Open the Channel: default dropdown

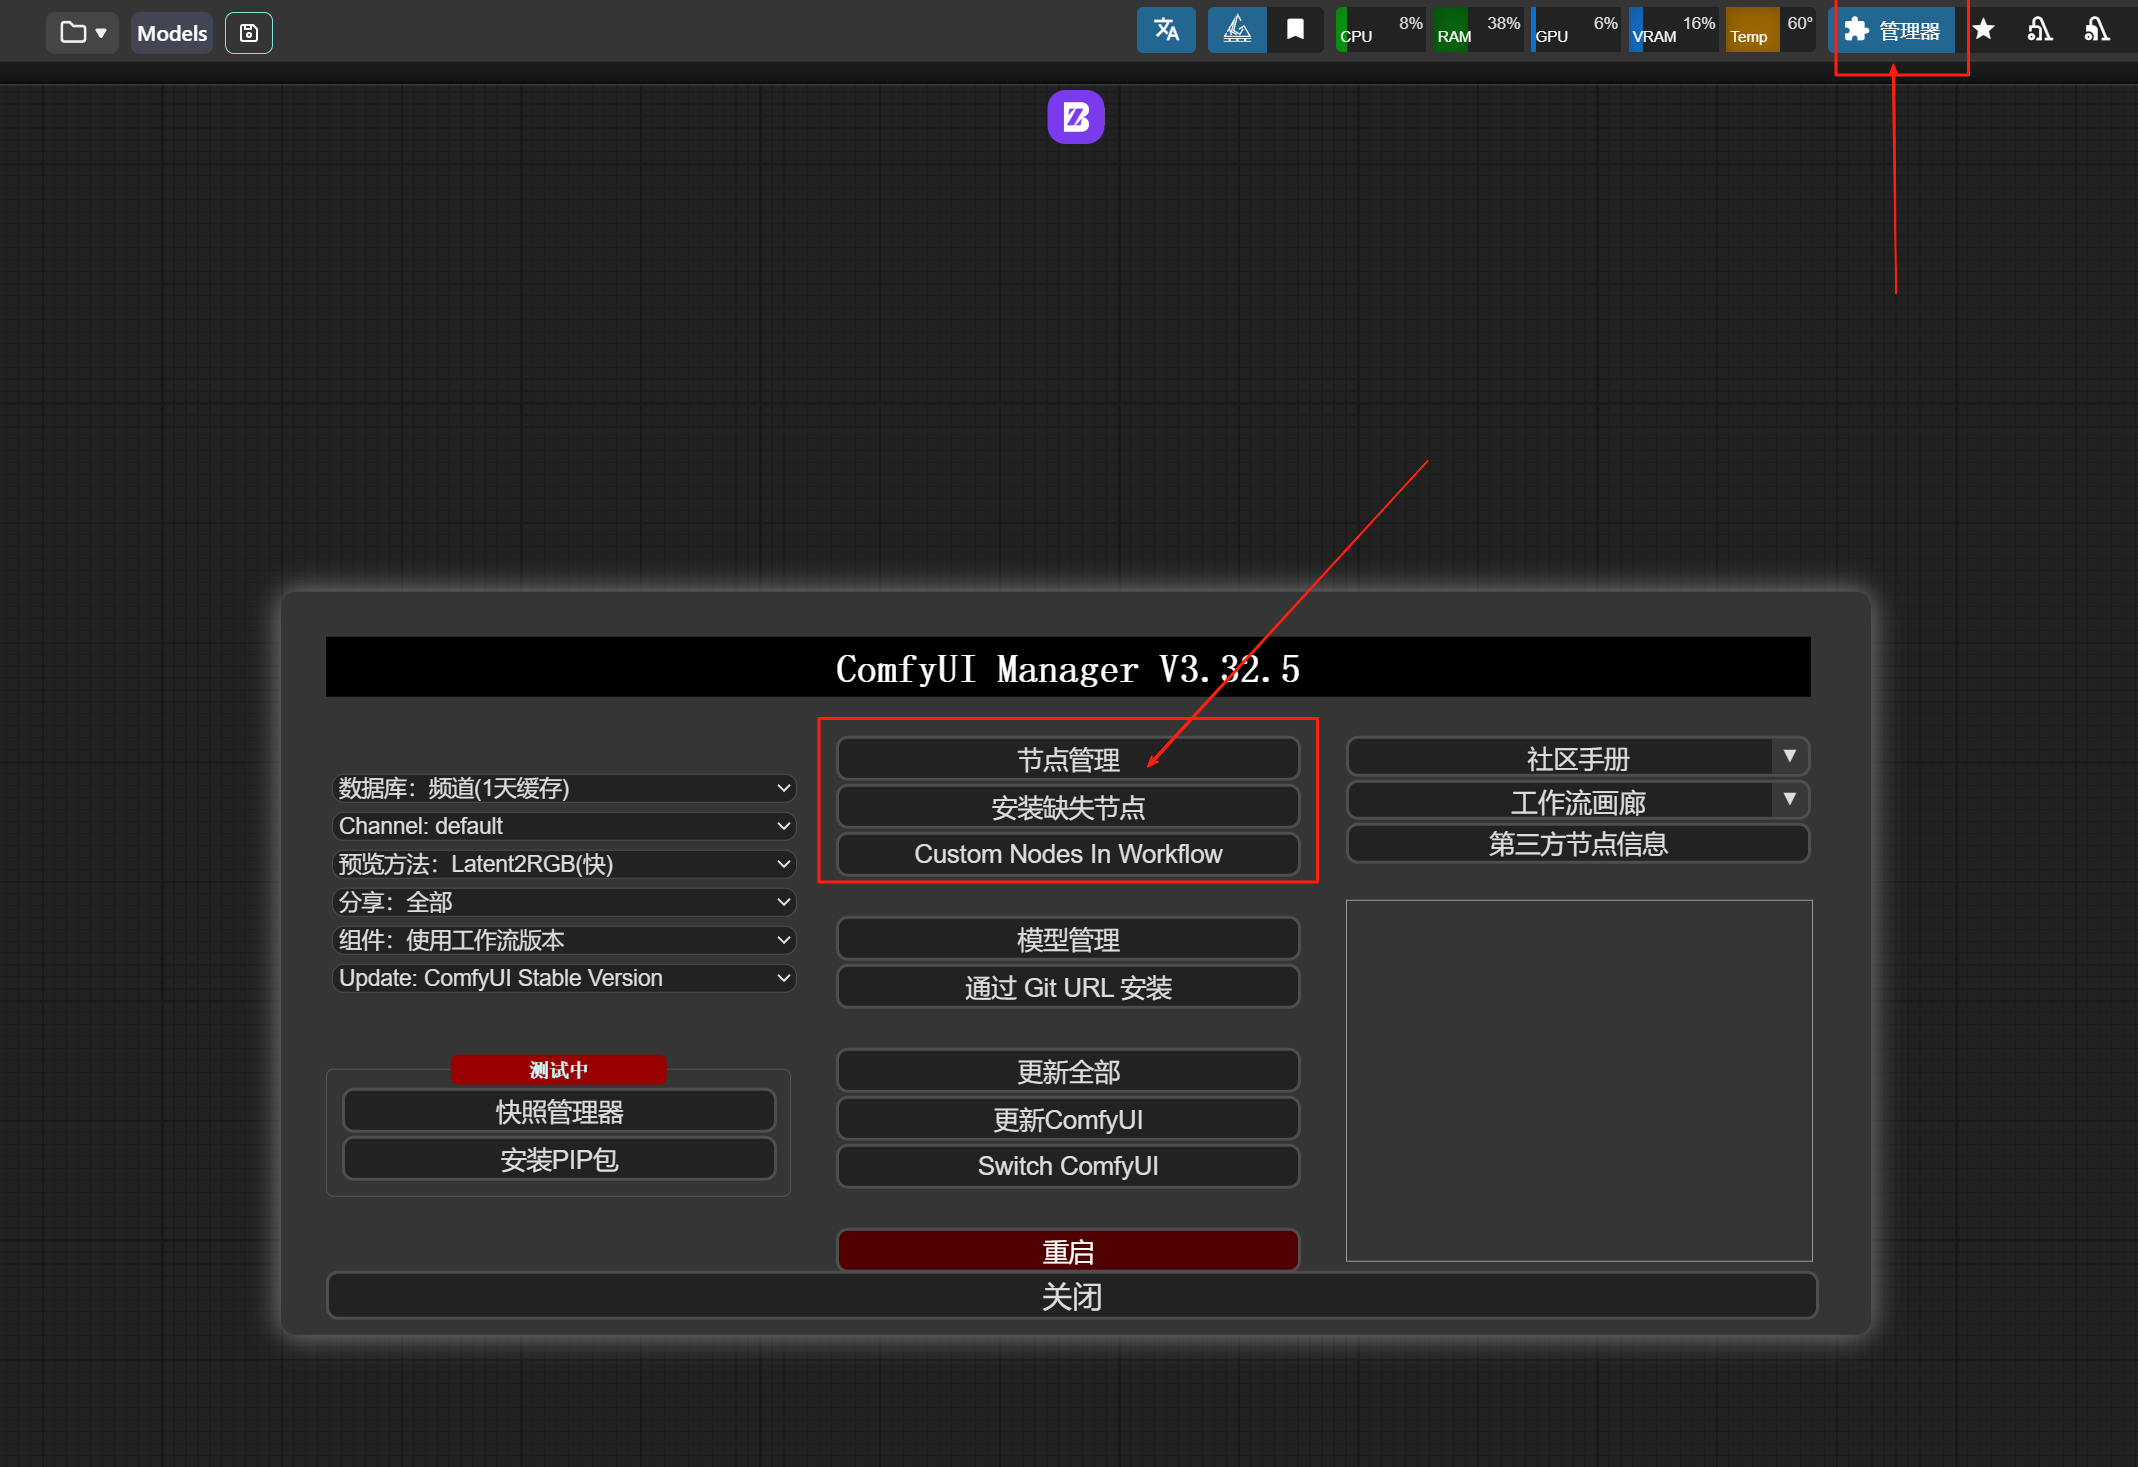click(x=564, y=826)
